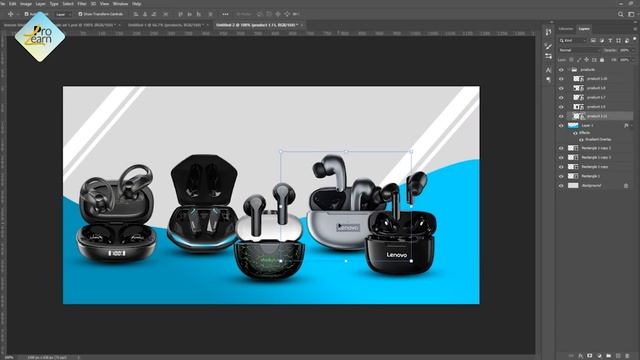Open the blend mode Normal dropdown
Viewport: 640px width, 360px height.
[x=580, y=50]
